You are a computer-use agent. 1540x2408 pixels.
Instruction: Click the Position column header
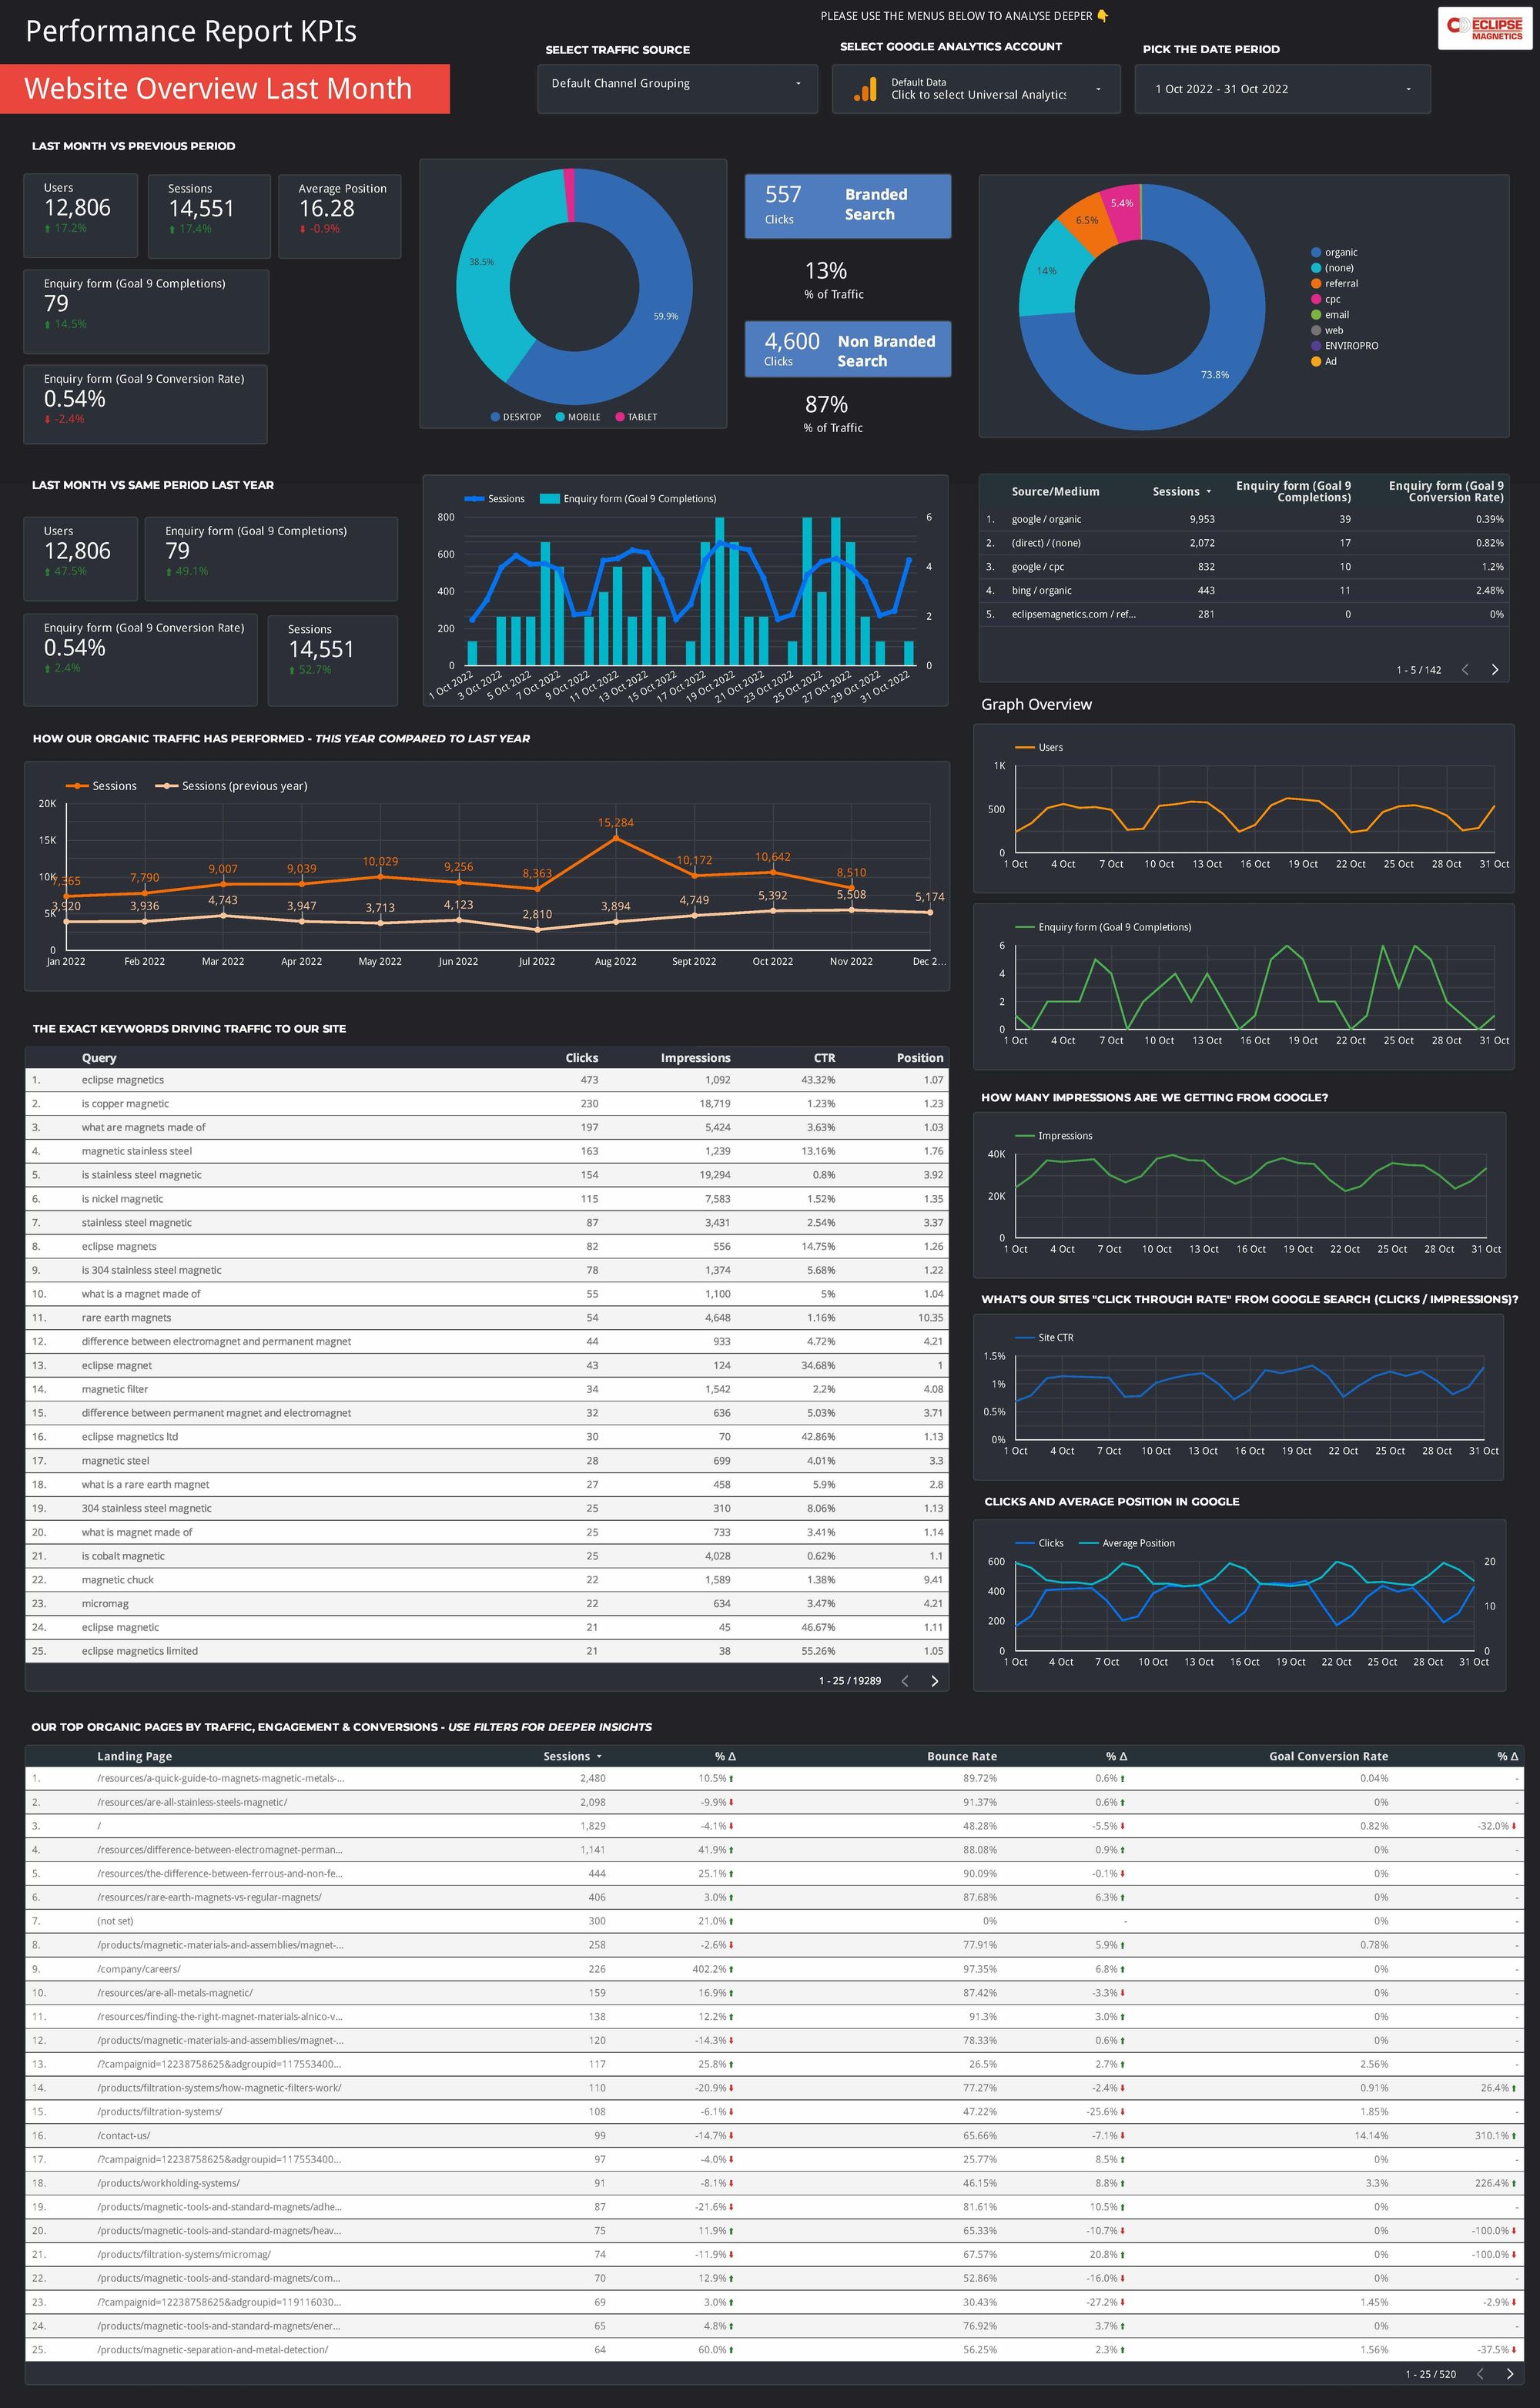tap(920, 1058)
